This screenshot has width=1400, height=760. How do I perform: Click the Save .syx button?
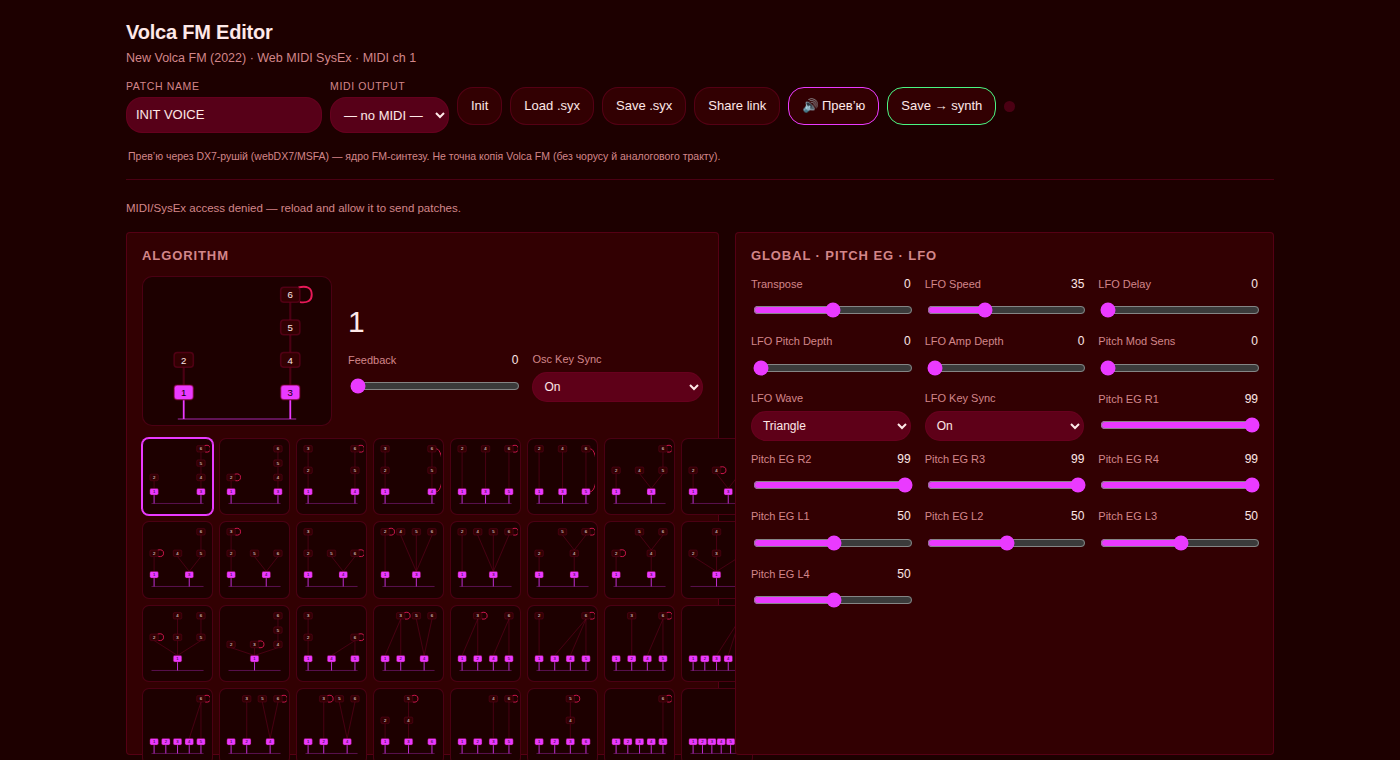(644, 106)
